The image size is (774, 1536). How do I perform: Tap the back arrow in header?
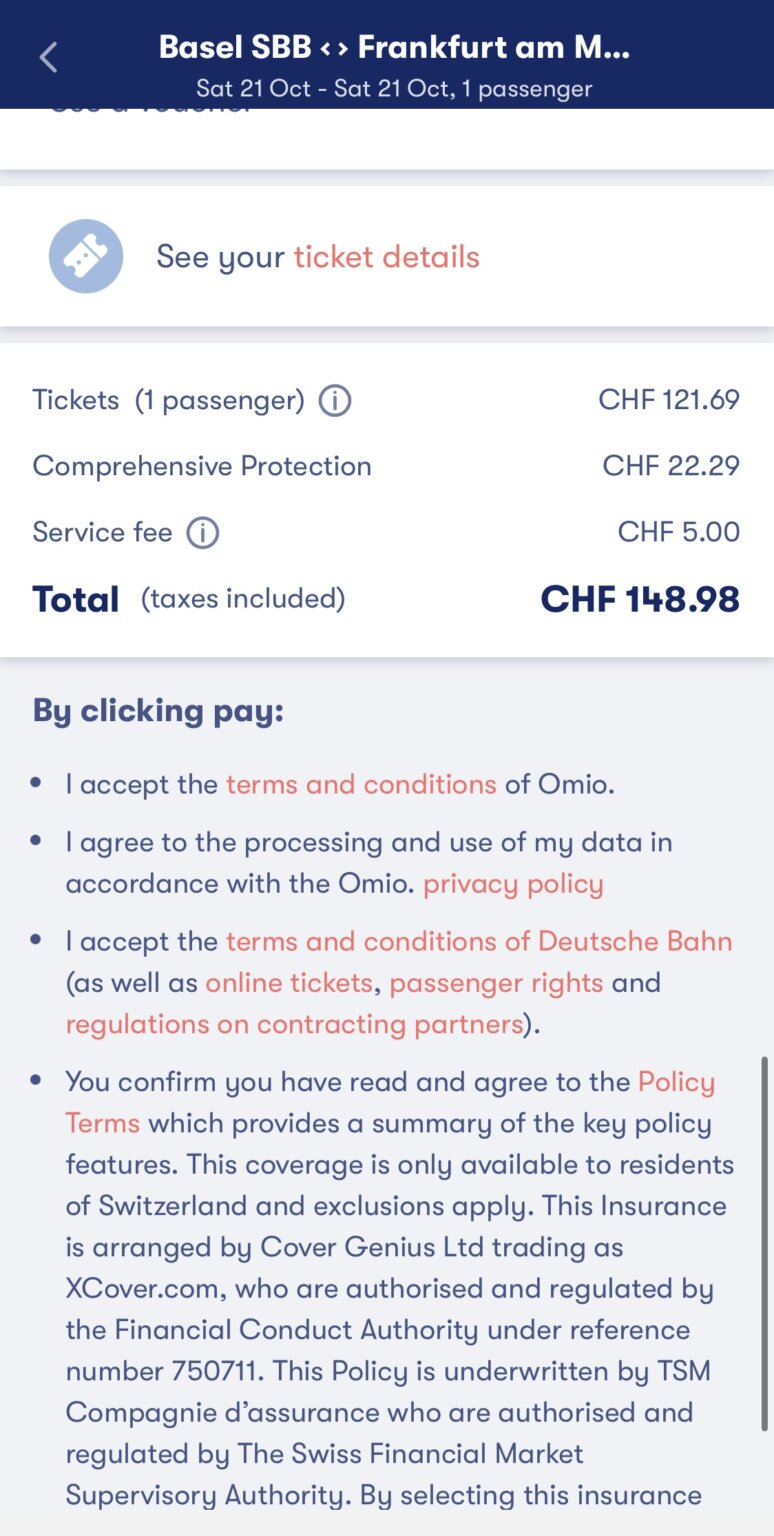tap(48, 58)
